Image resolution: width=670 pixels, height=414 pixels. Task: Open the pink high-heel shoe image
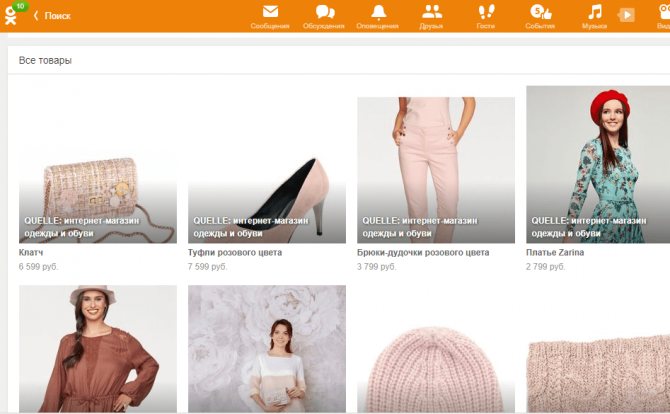point(267,164)
